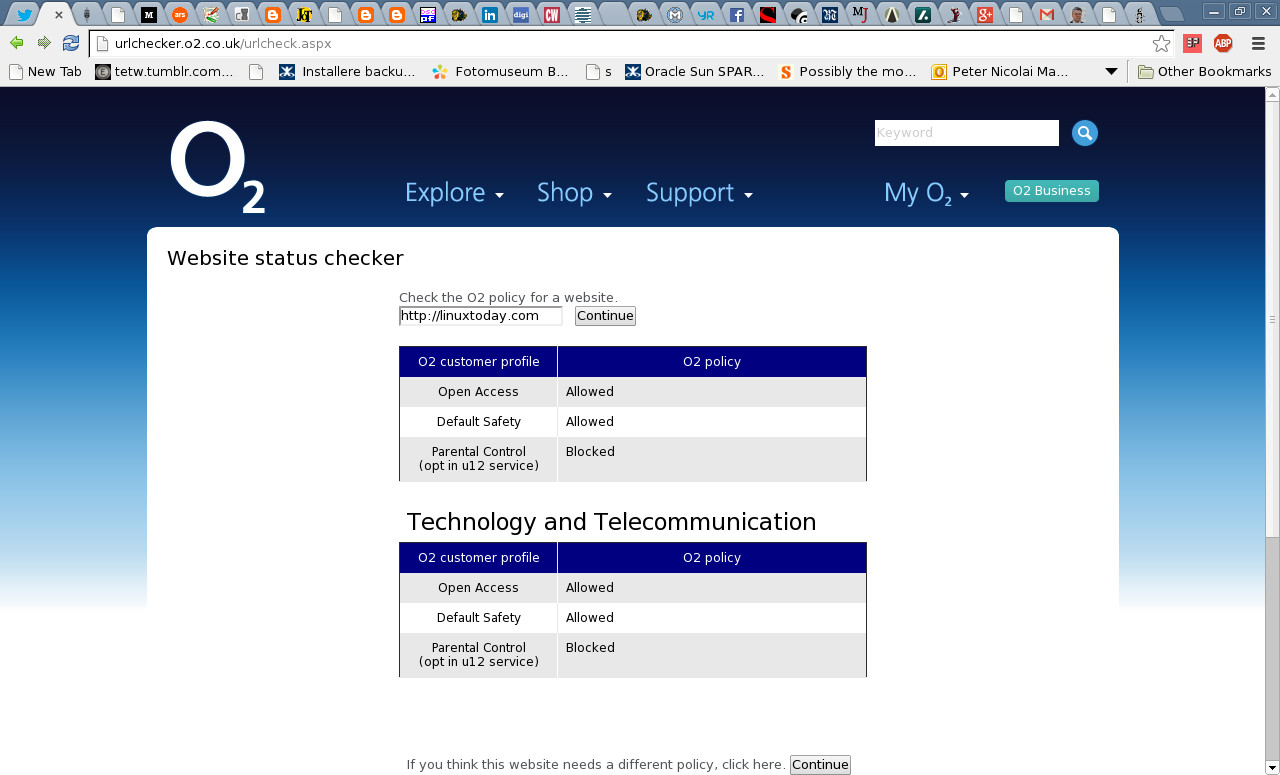Image resolution: width=1280 pixels, height=775 pixels.
Task: Open the Medium 'M' tab
Action: point(149,15)
